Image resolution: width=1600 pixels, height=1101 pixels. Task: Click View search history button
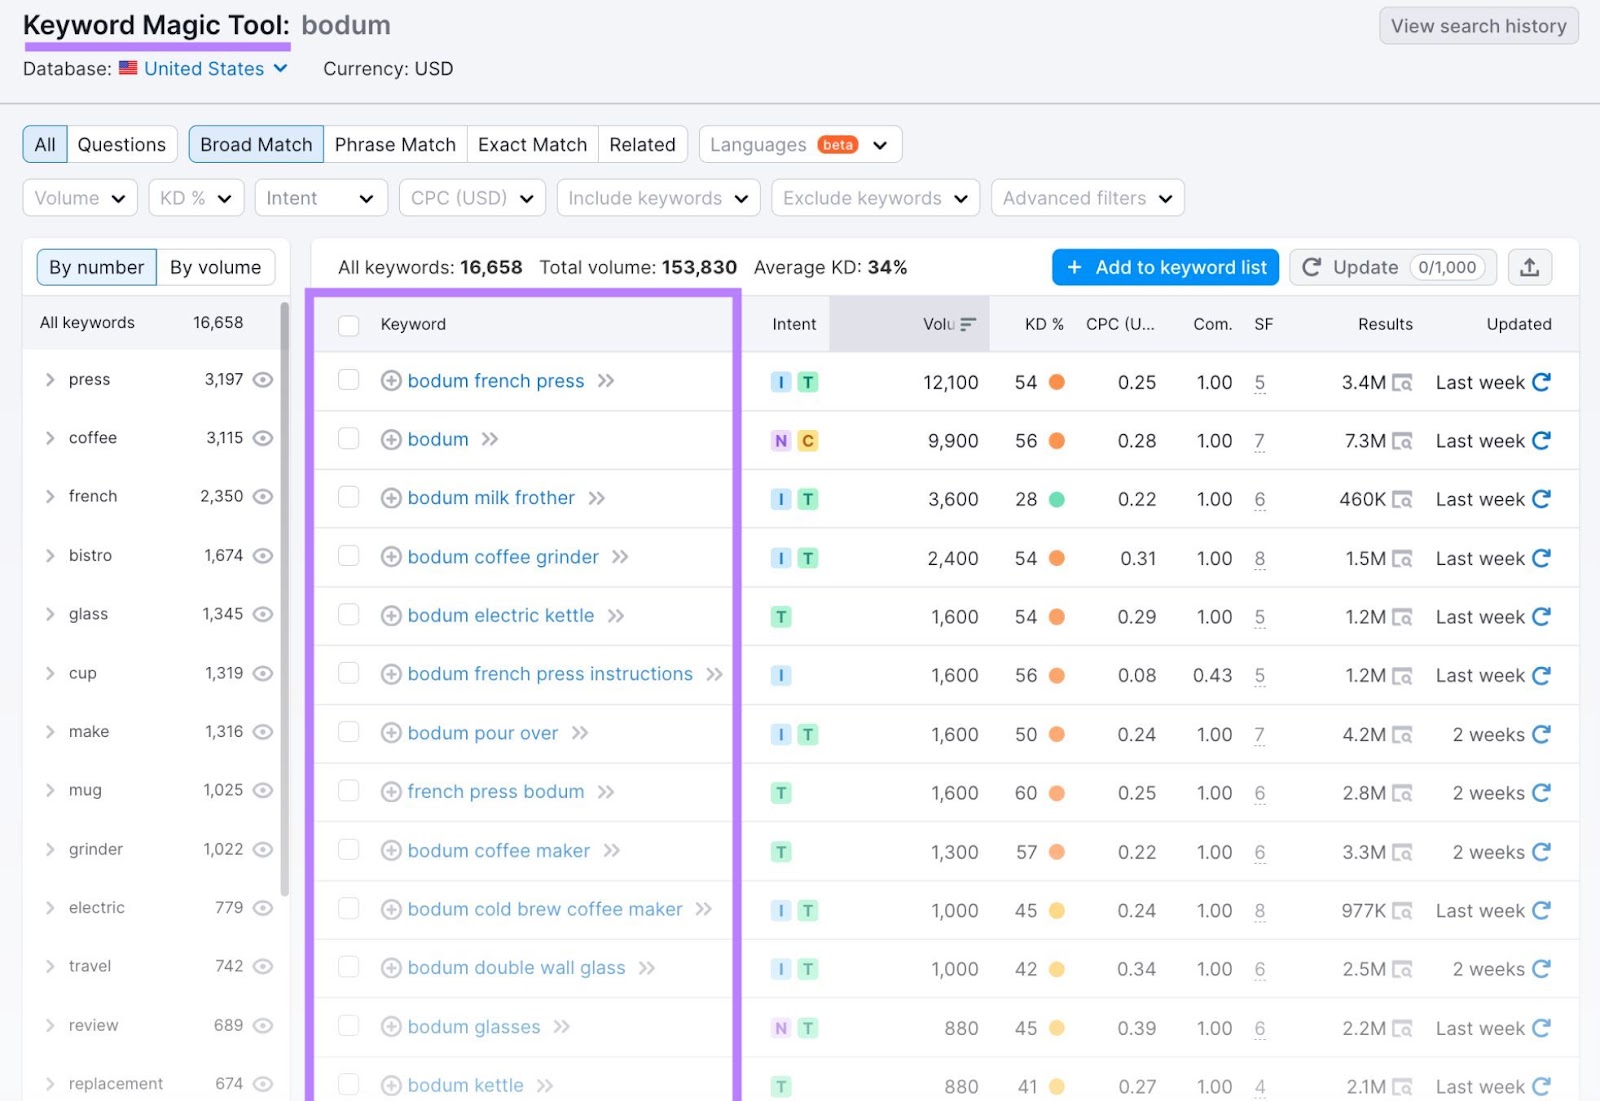1479,26
